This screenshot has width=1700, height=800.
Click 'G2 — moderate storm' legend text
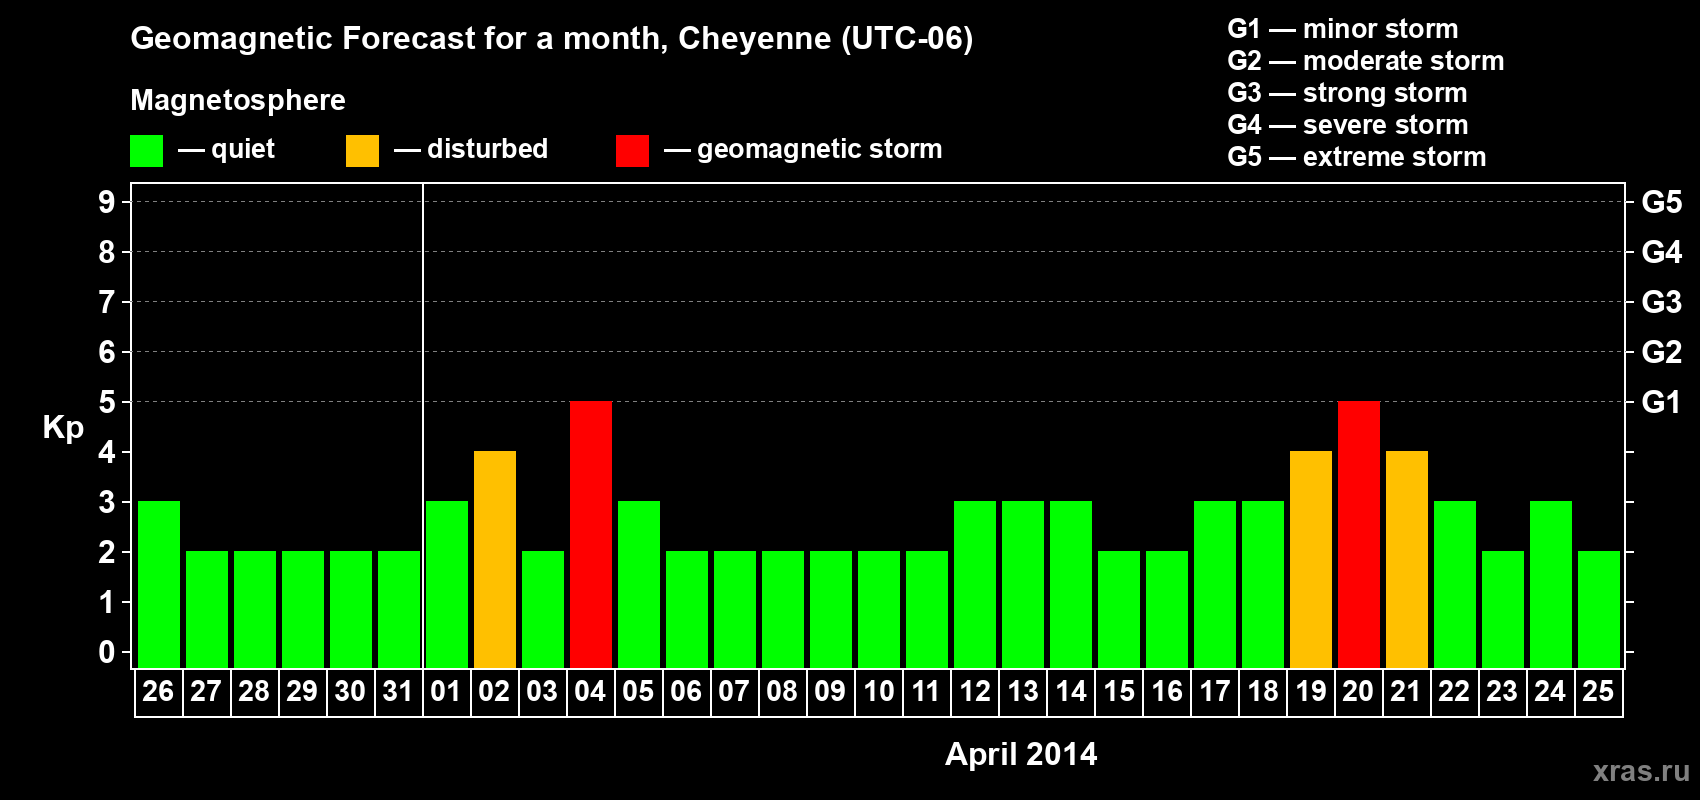[1366, 61]
